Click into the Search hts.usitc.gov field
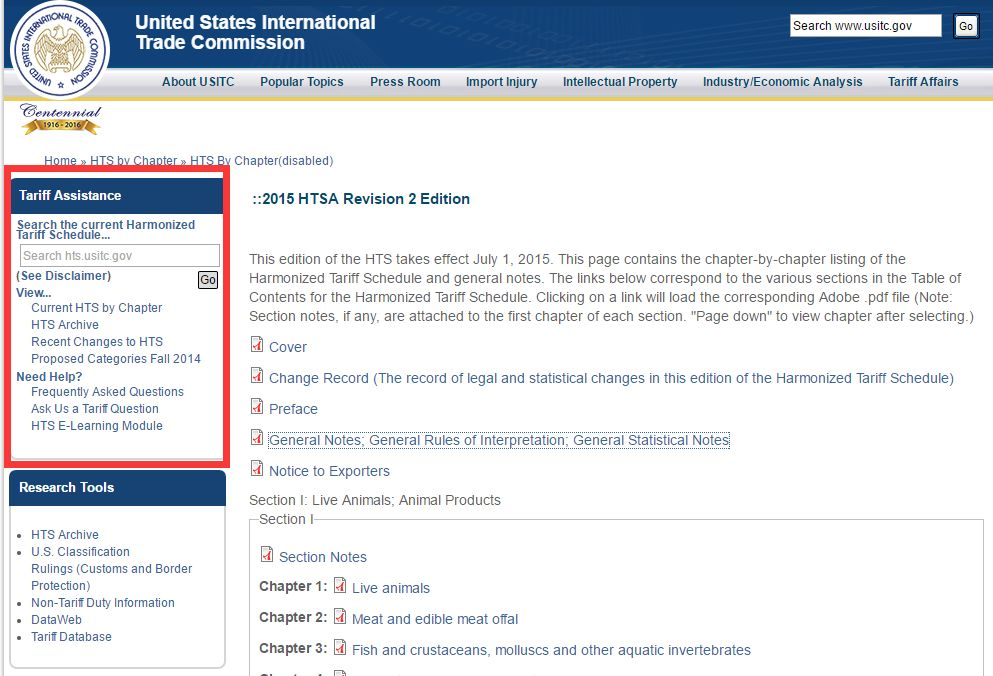The width and height of the screenshot is (993, 676). tap(120, 255)
